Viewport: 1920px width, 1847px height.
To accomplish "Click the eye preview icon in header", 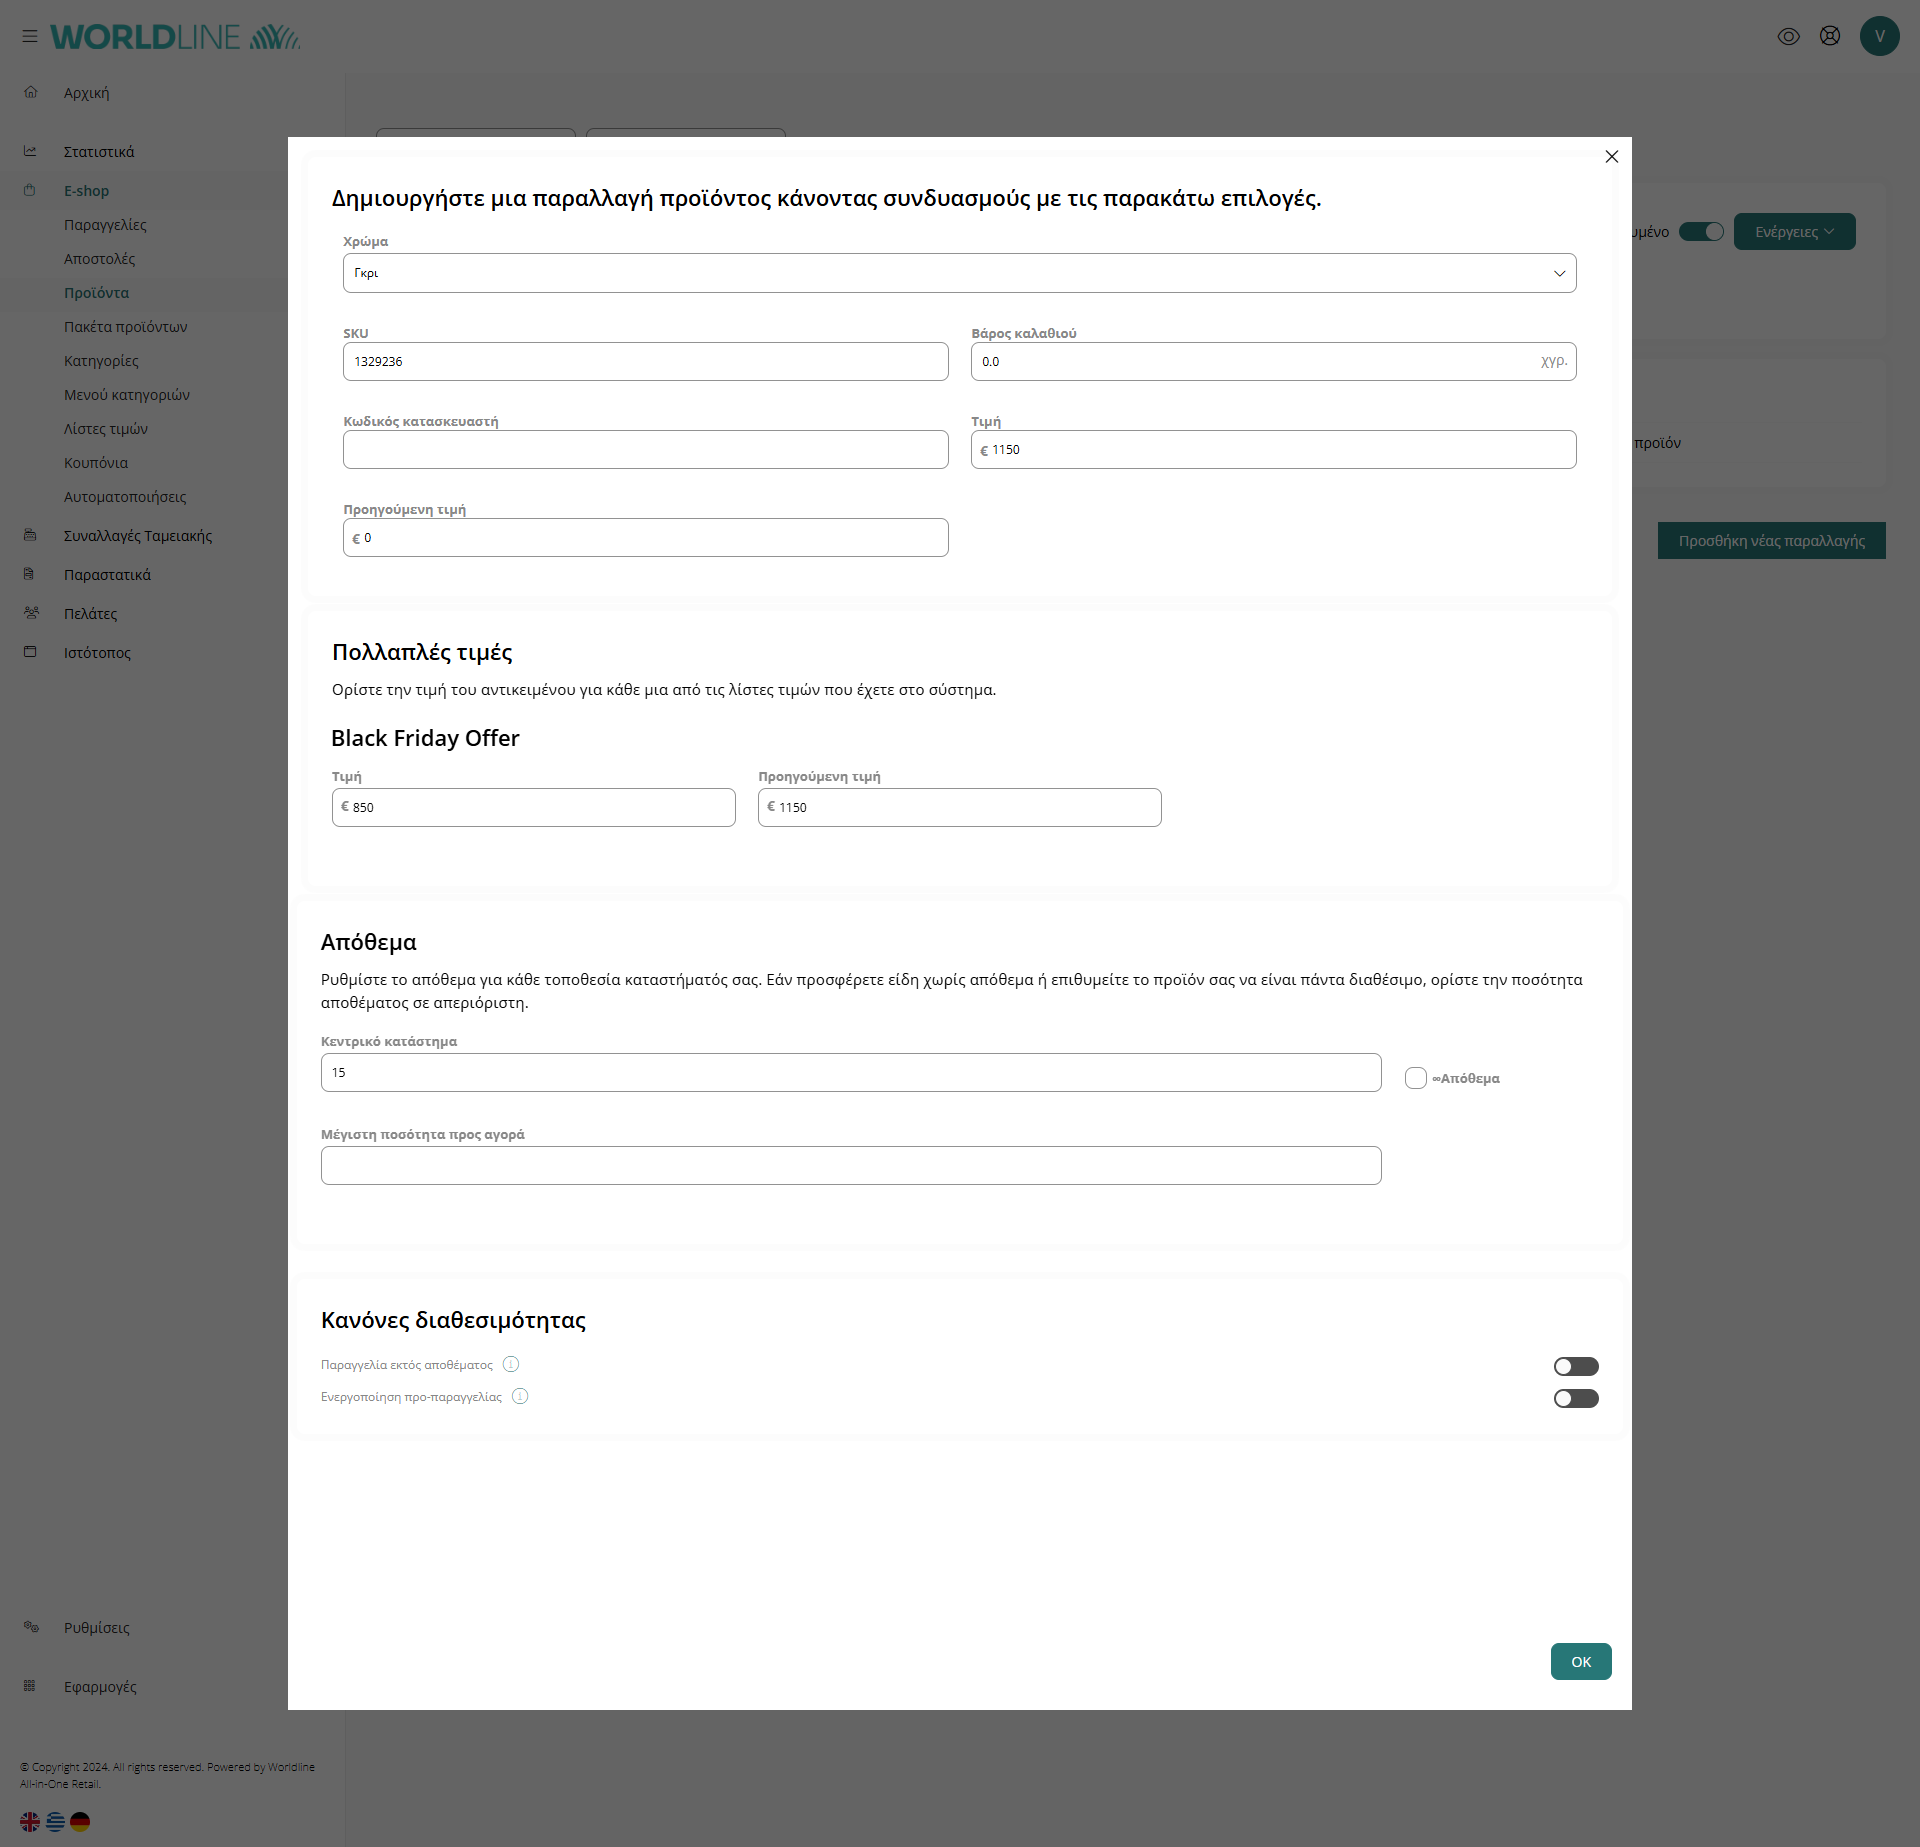I will click(x=1788, y=36).
